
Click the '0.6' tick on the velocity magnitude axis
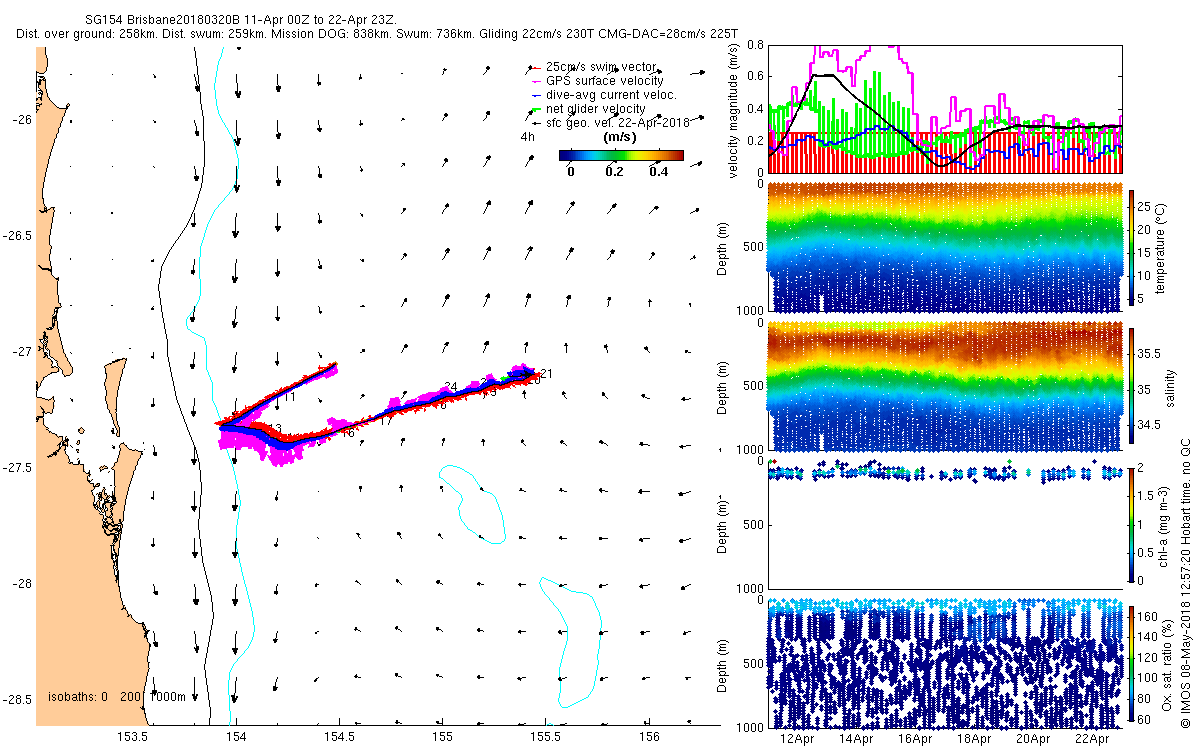click(x=756, y=76)
